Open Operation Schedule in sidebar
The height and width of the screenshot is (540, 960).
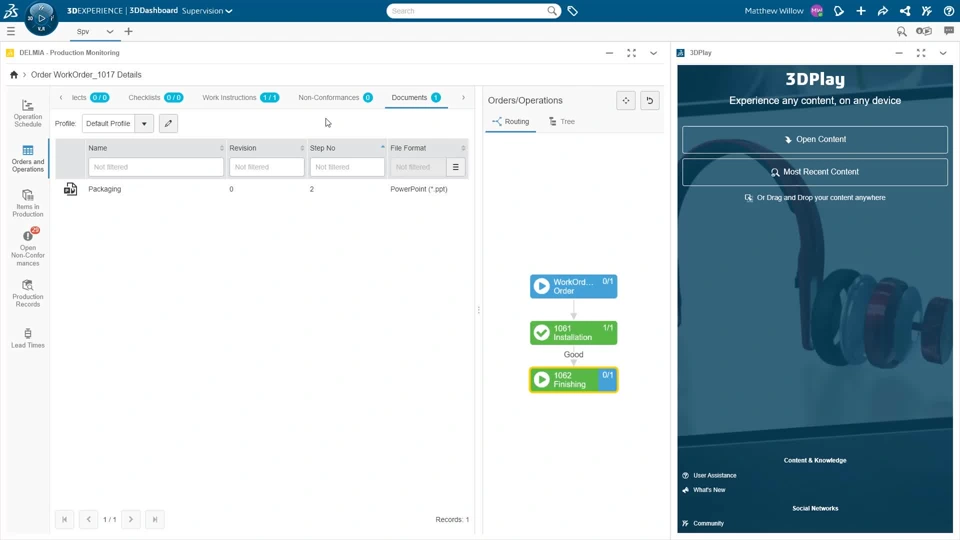28,114
